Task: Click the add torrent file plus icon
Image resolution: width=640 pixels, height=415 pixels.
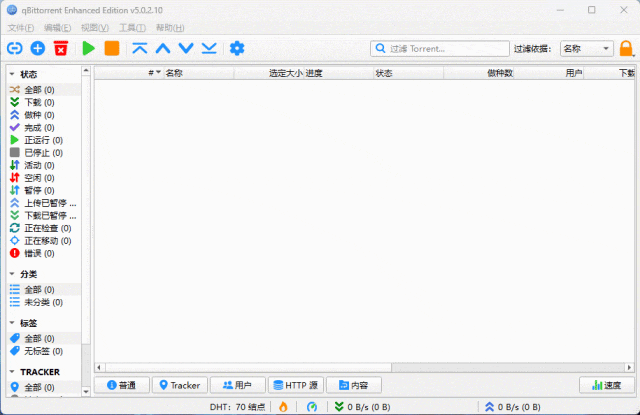Action: [38, 49]
